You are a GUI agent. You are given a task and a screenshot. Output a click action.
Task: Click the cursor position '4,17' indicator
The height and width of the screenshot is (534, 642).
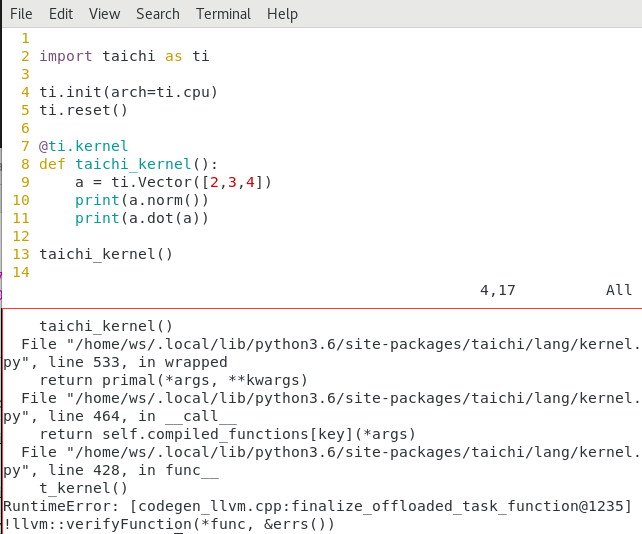pyautogui.click(x=497, y=290)
